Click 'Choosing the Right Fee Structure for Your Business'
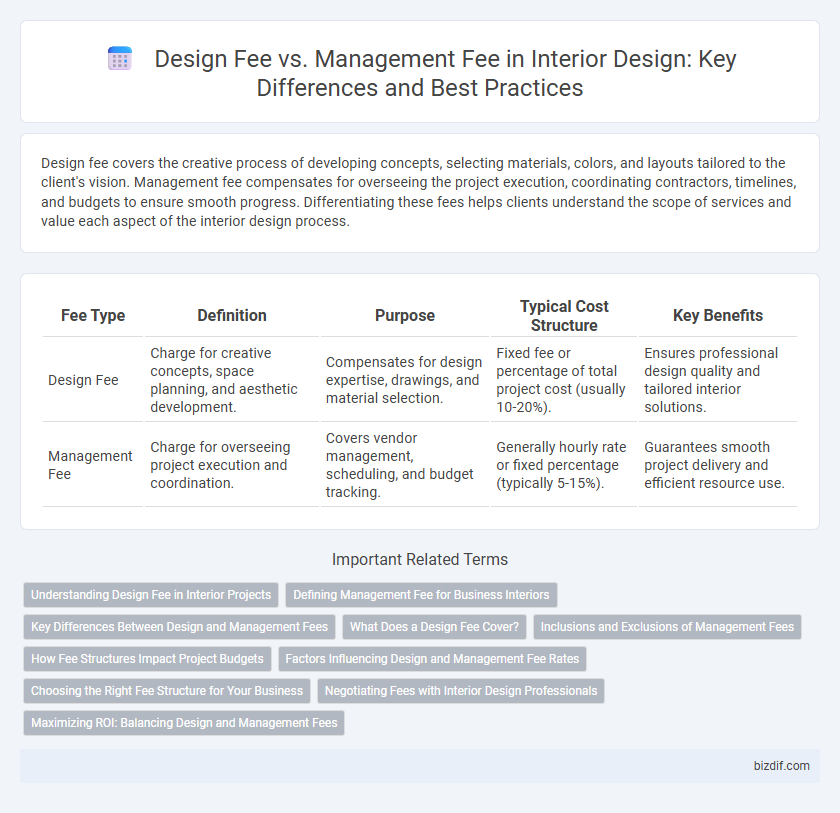 coord(167,691)
